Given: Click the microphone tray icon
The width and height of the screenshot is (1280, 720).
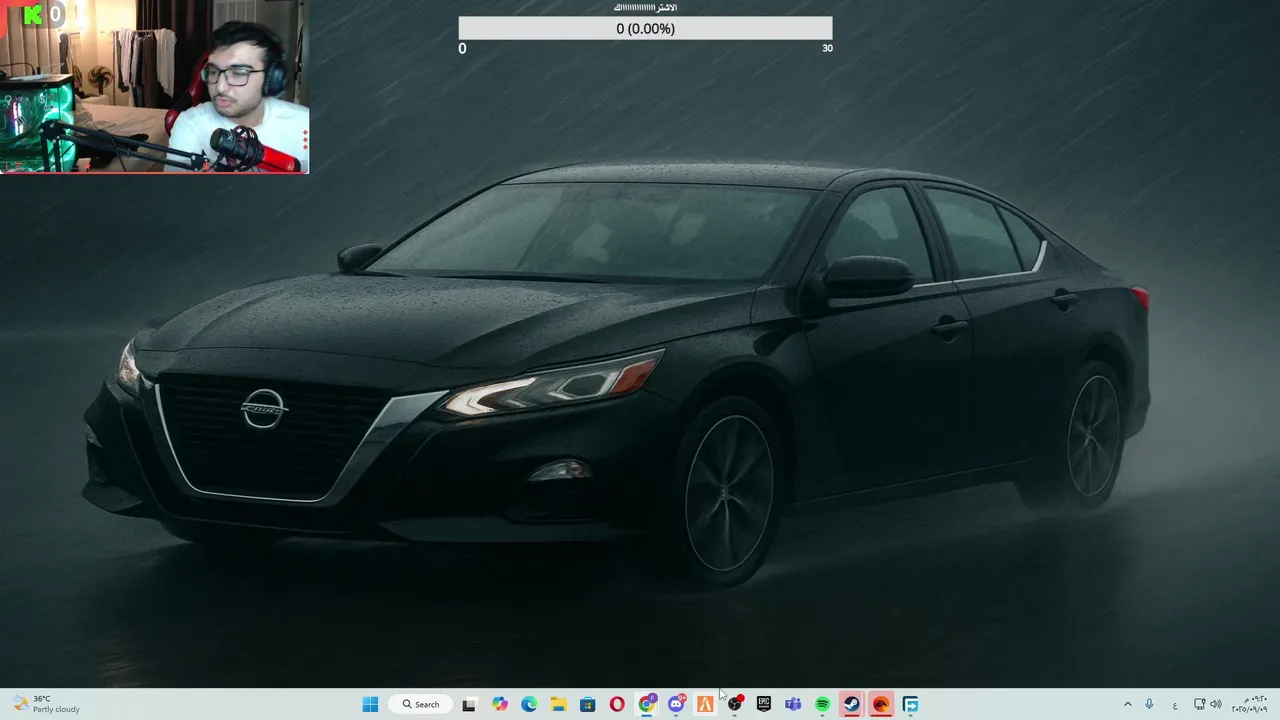Looking at the screenshot, I should (1149, 704).
